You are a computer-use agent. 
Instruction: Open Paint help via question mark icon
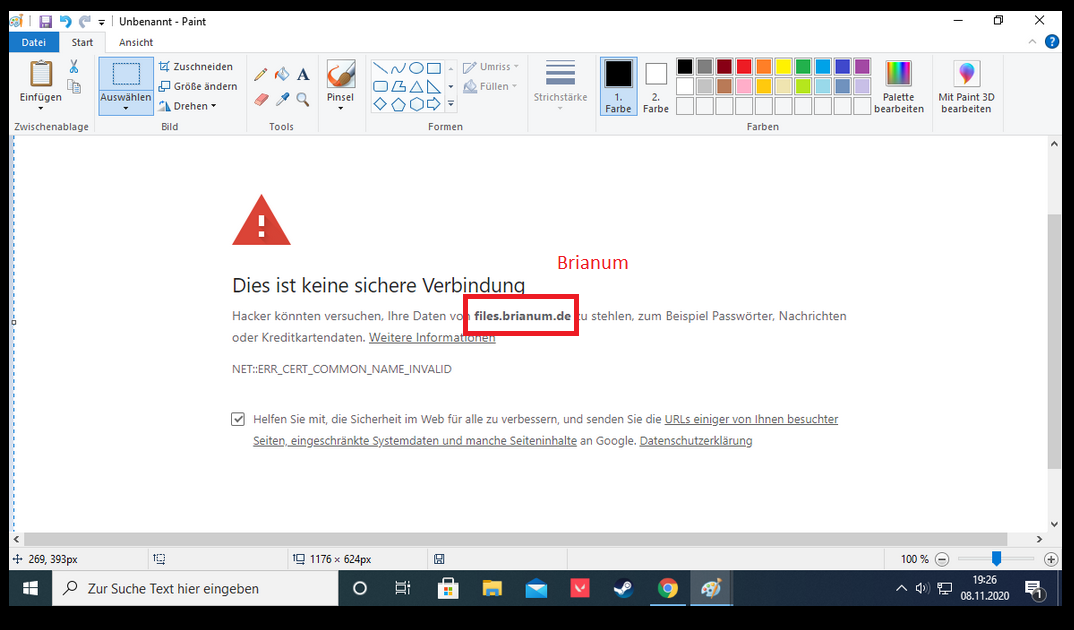click(x=1052, y=42)
